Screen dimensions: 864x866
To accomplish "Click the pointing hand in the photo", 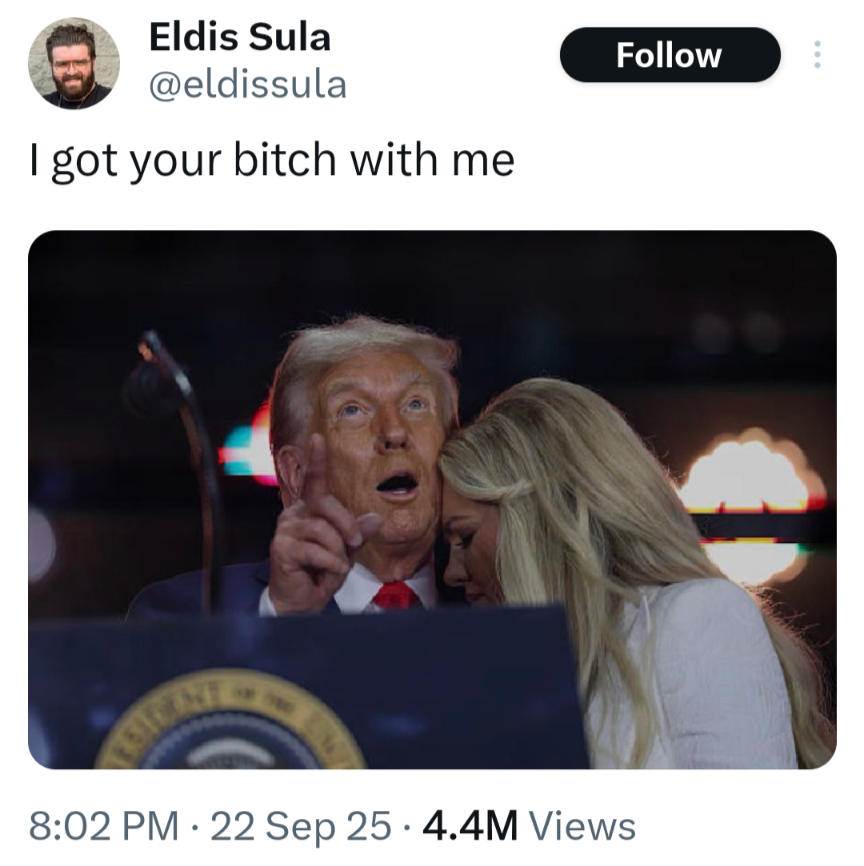I will 322,525.
